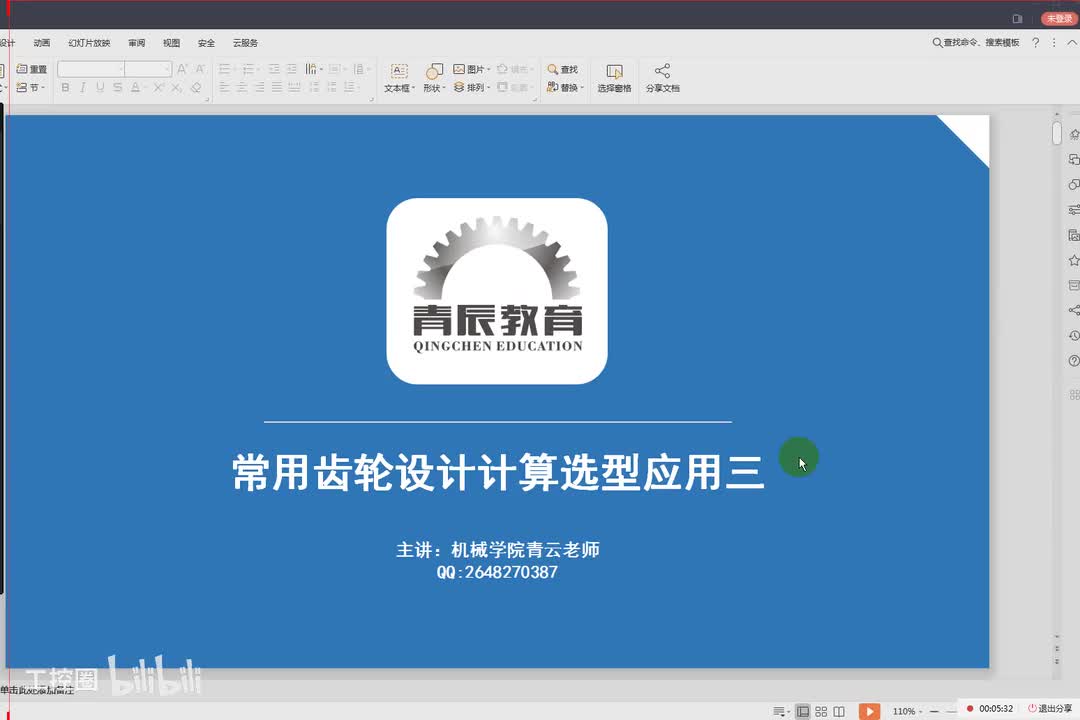The width and height of the screenshot is (1080, 720).
Task: Switch to normal view in the status bar
Action: [x=802, y=711]
